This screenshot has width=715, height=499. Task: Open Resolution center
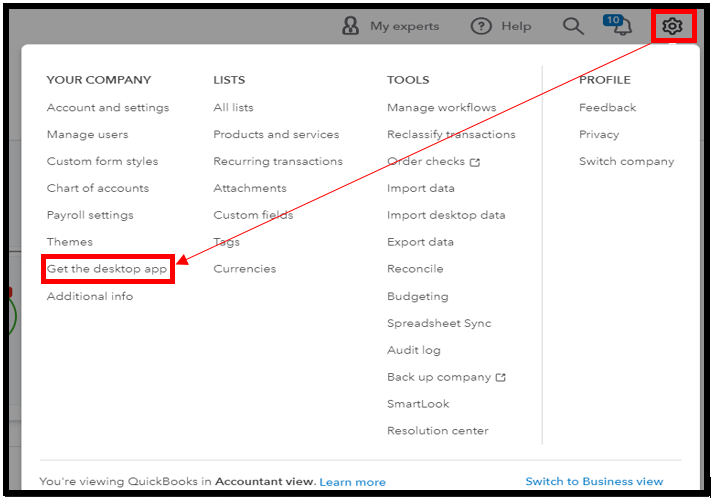(x=438, y=431)
